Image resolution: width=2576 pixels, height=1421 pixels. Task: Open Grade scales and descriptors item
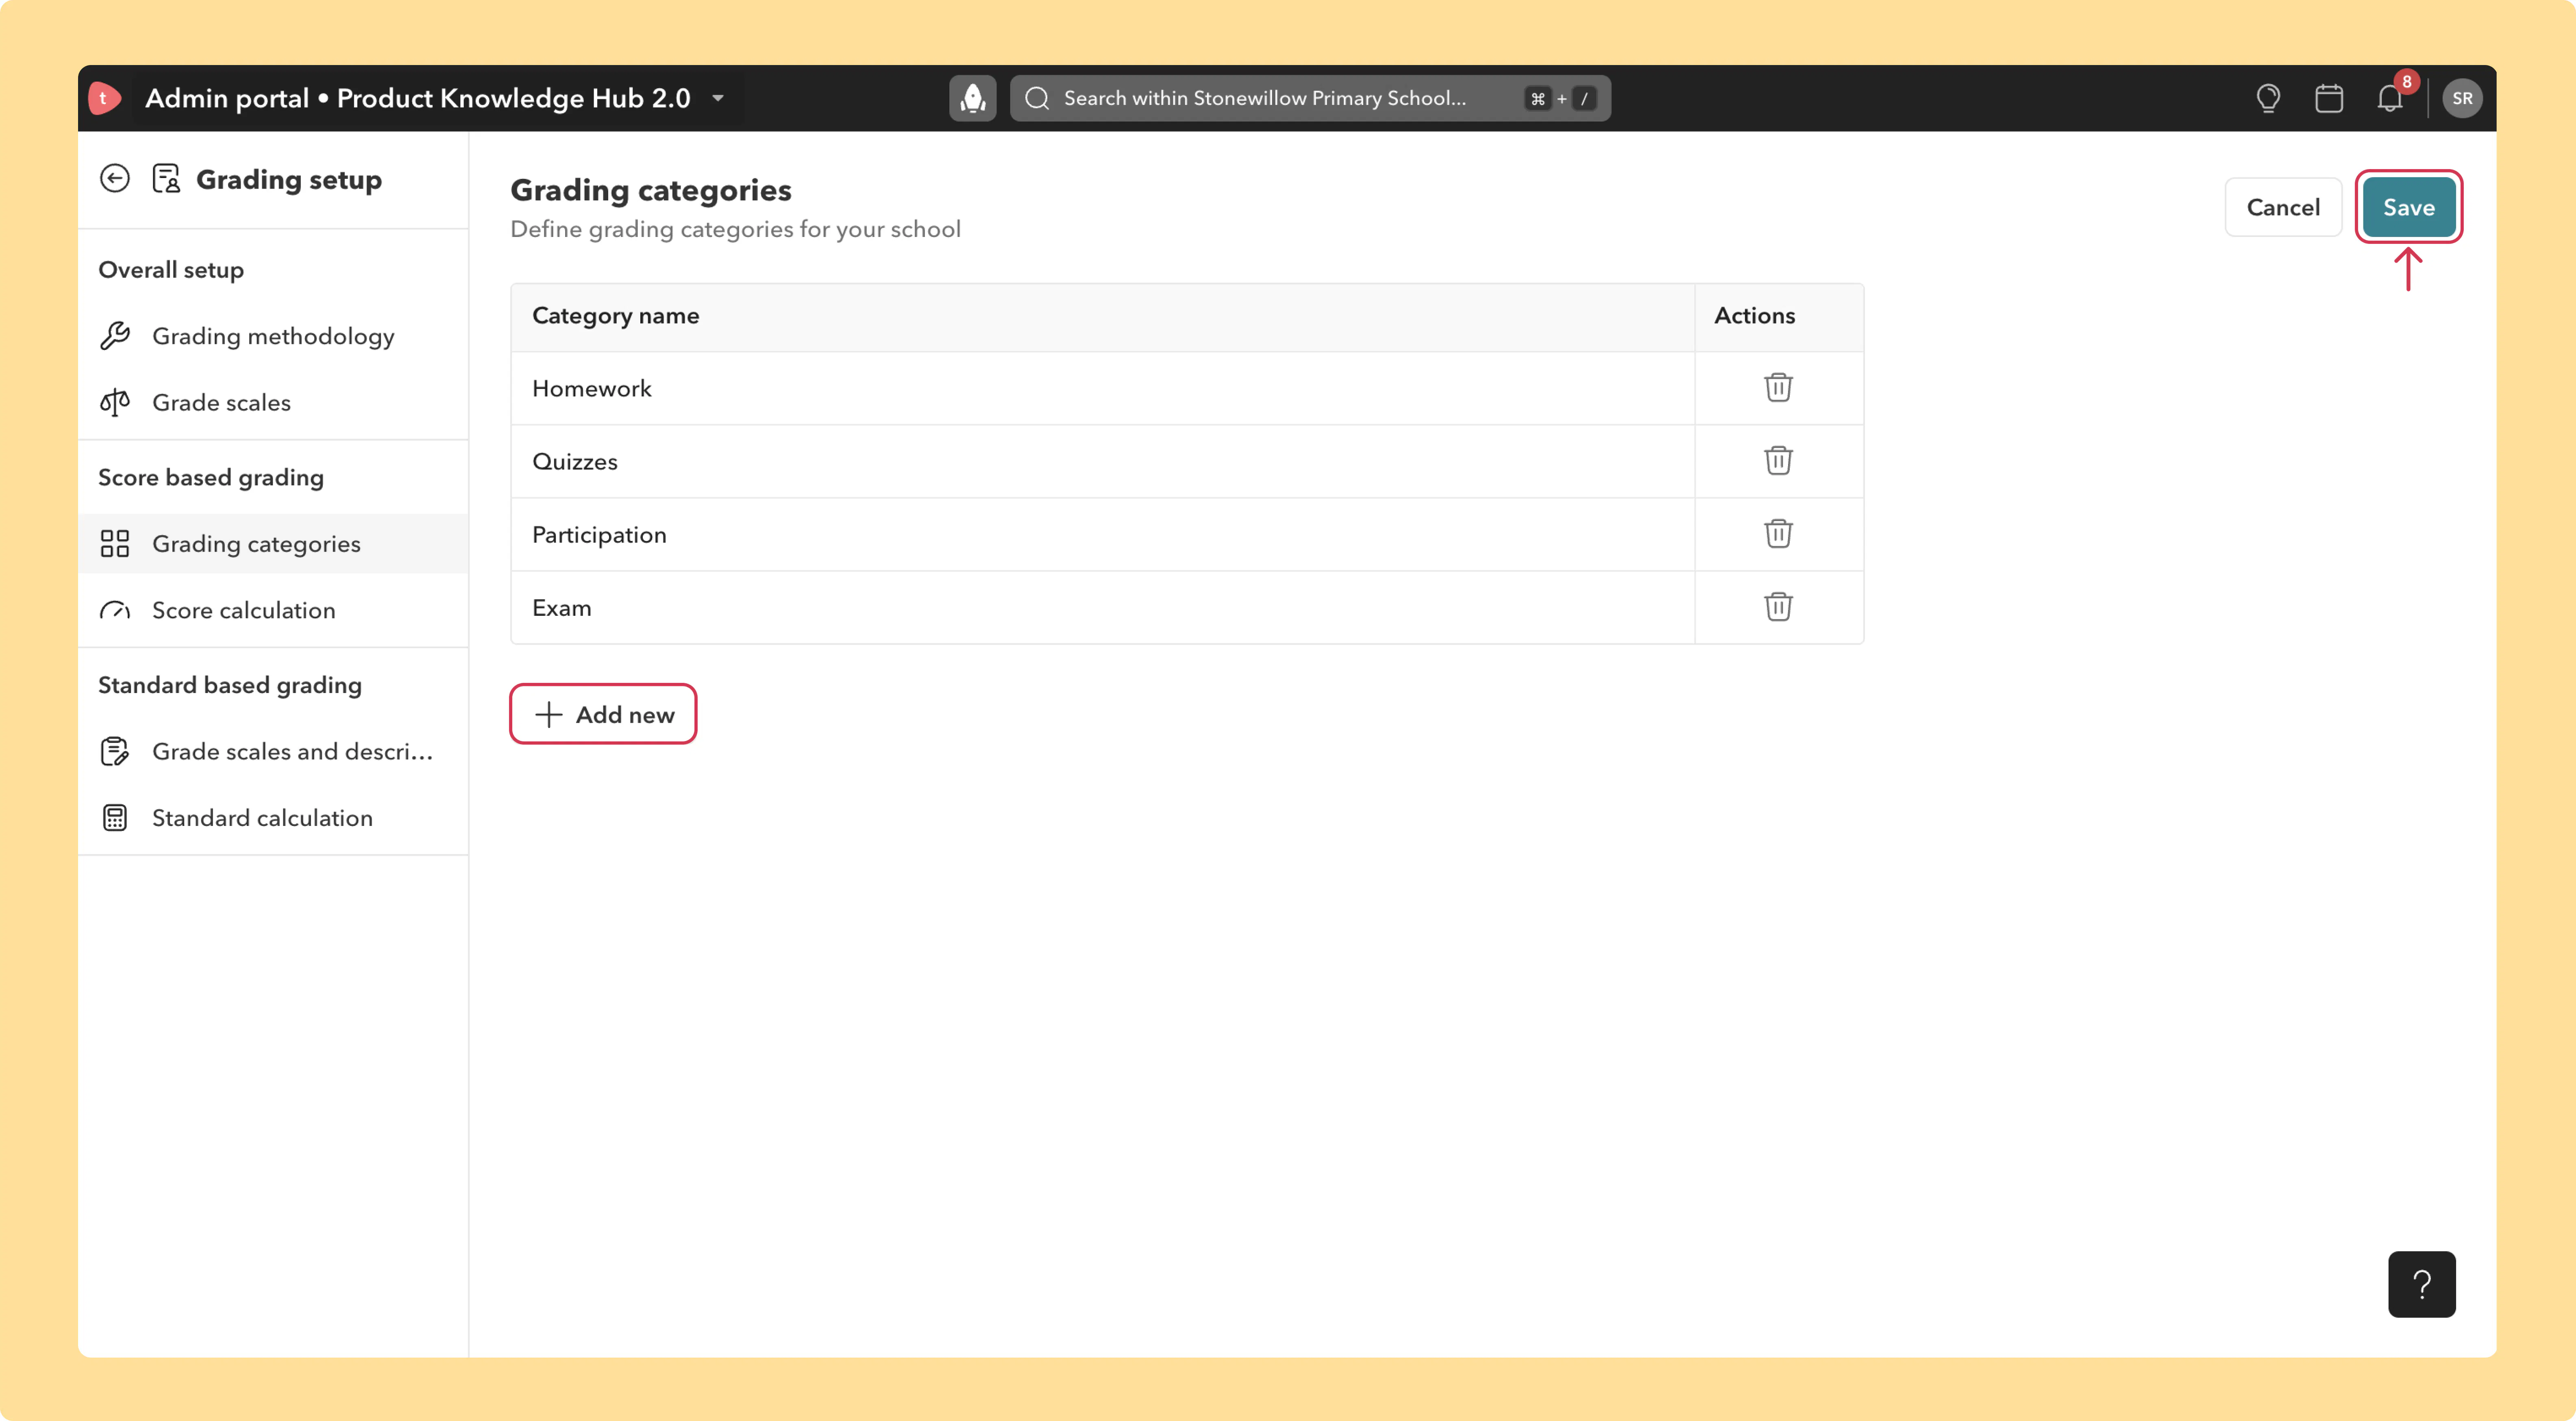click(x=273, y=751)
